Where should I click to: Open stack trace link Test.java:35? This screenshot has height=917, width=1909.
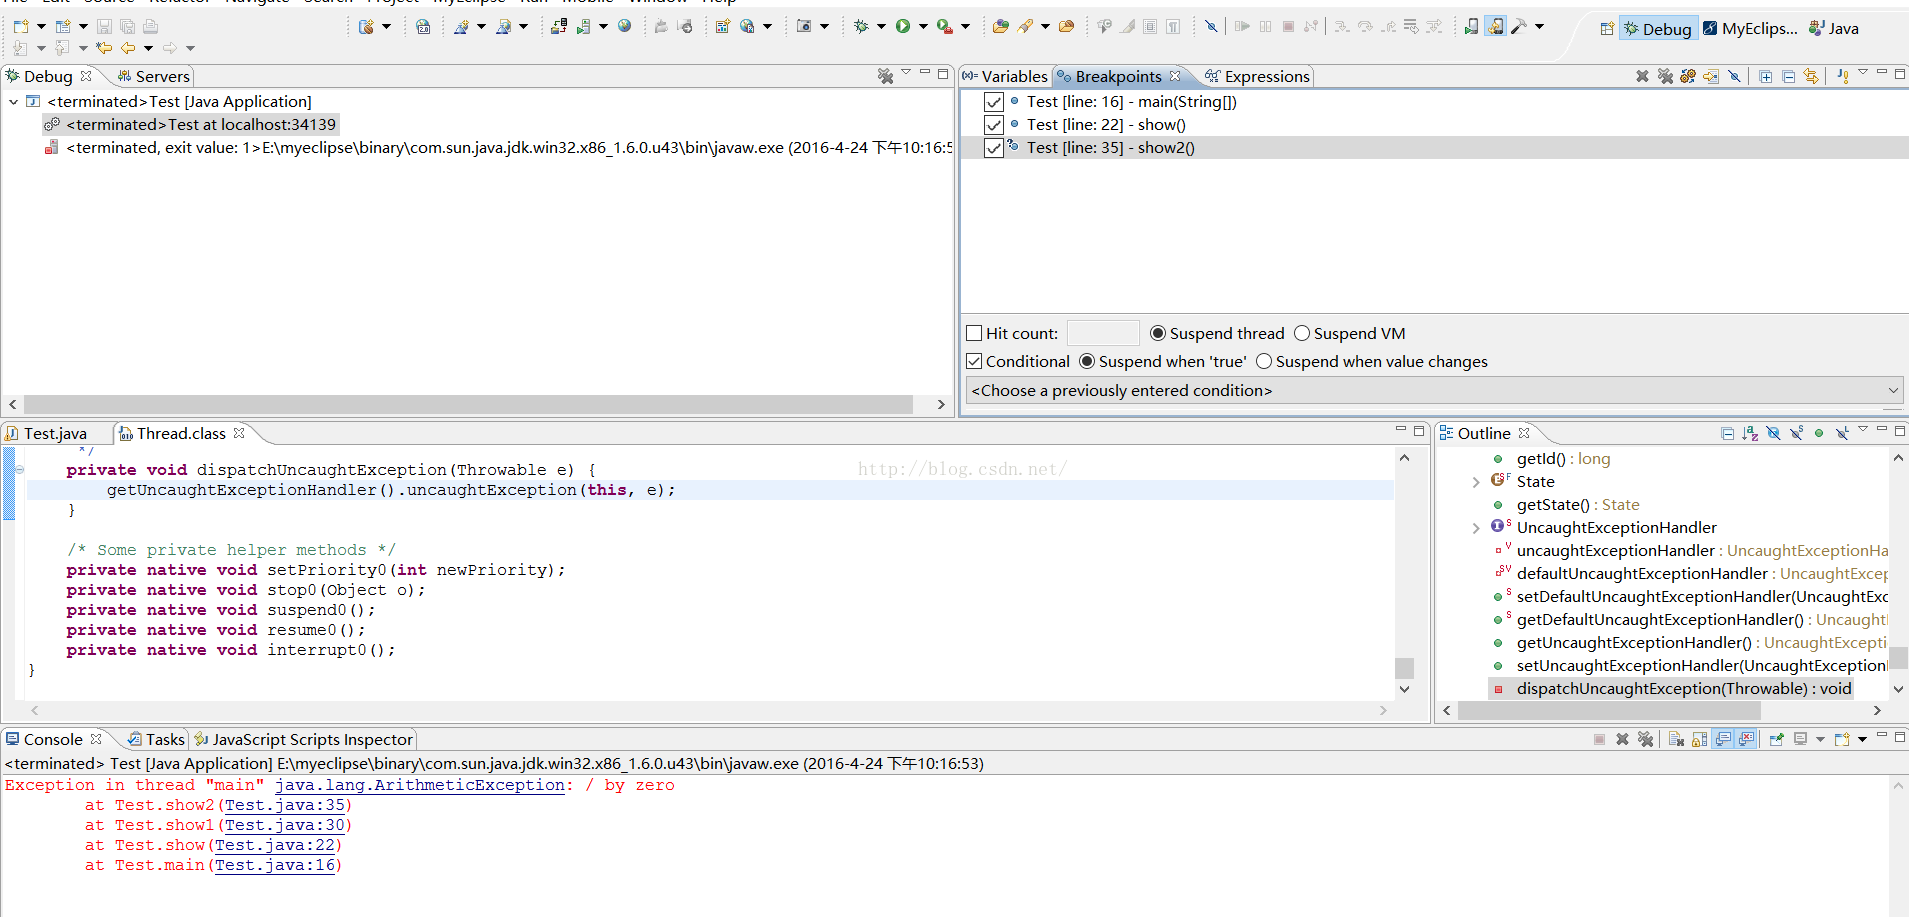point(284,805)
